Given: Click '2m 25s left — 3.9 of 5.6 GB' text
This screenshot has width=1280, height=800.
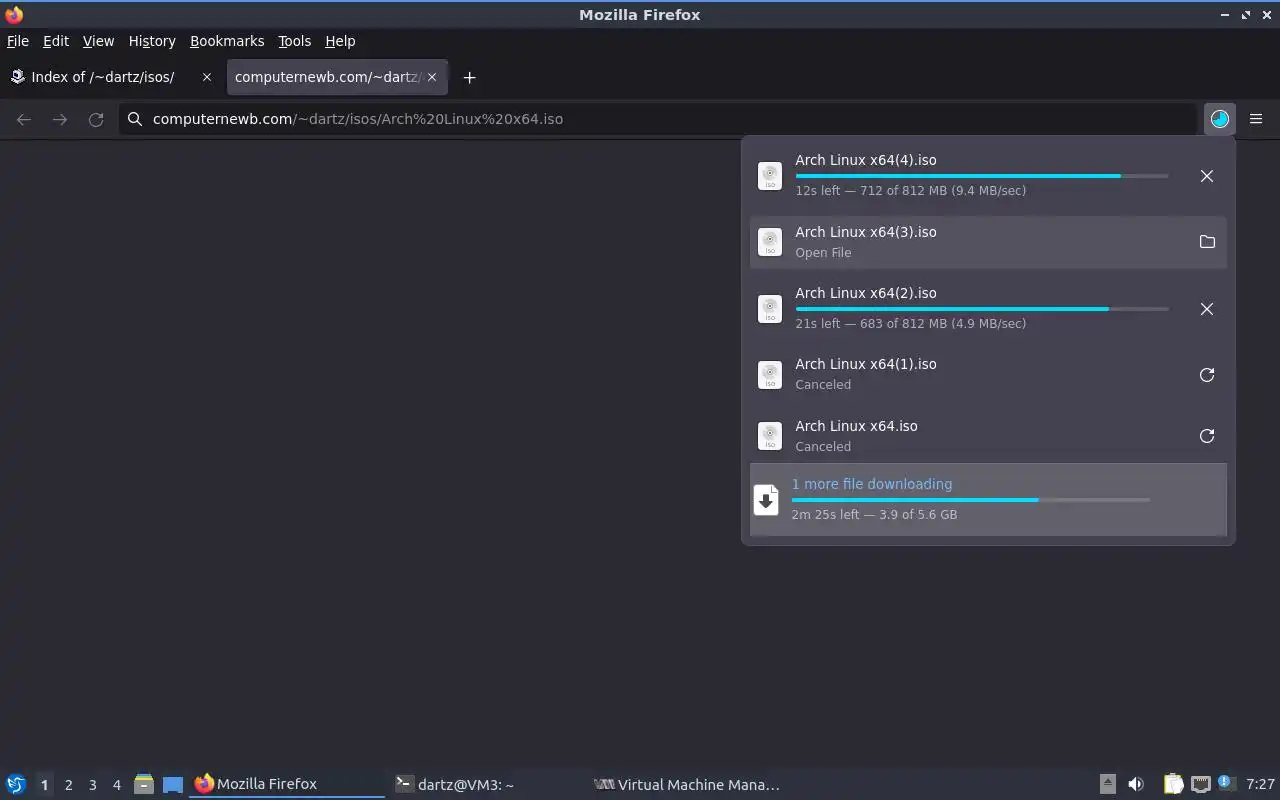Looking at the screenshot, I should point(874,514).
